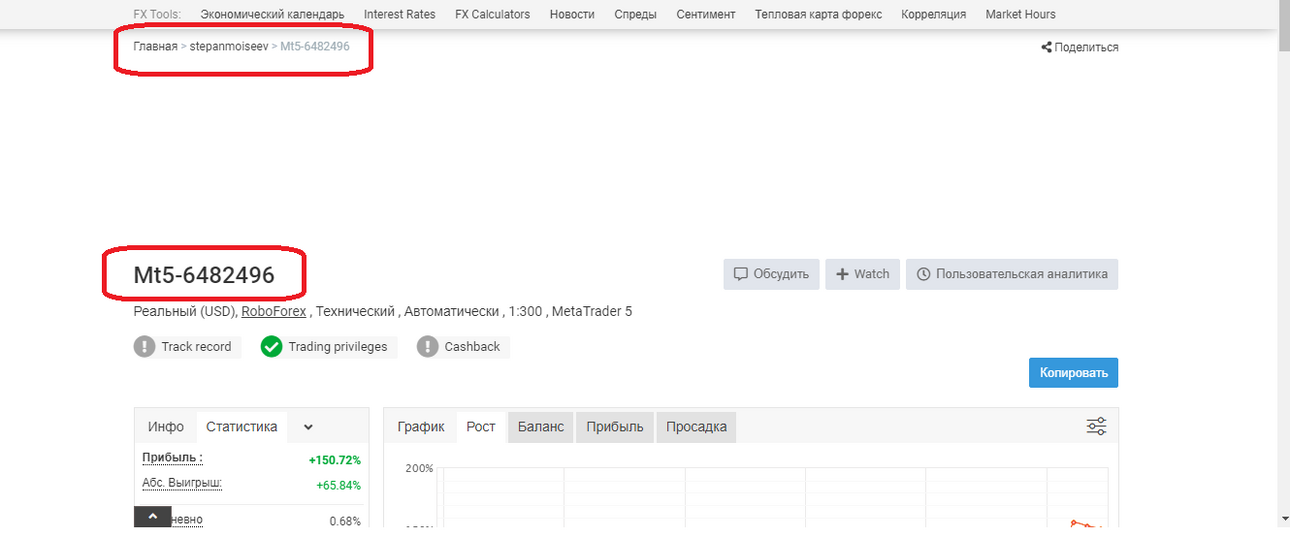Open Пользовательская аналитика button
The height and width of the screenshot is (537, 1290).
click(x=1012, y=274)
